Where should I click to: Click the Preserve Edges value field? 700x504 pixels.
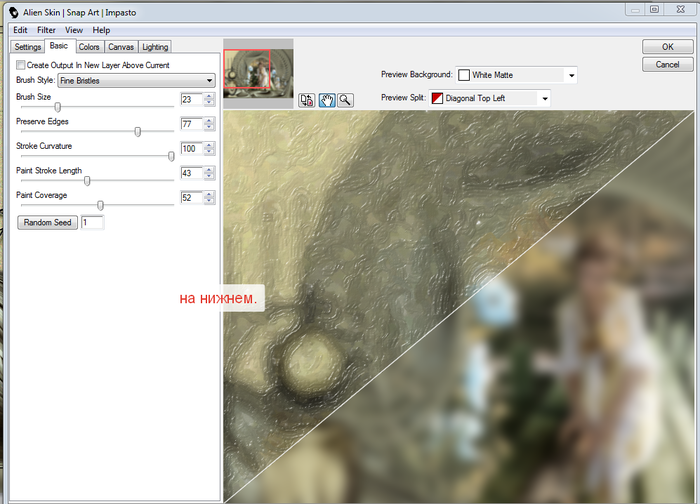[x=192, y=124]
